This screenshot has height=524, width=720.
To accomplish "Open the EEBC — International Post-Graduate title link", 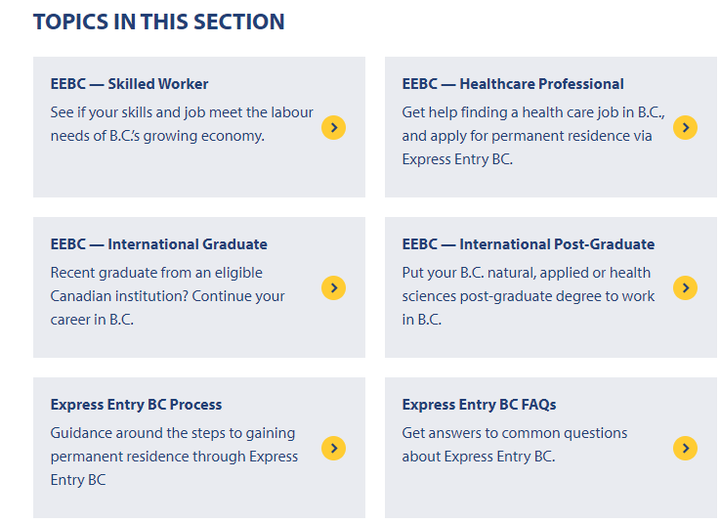I will (x=529, y=244).
